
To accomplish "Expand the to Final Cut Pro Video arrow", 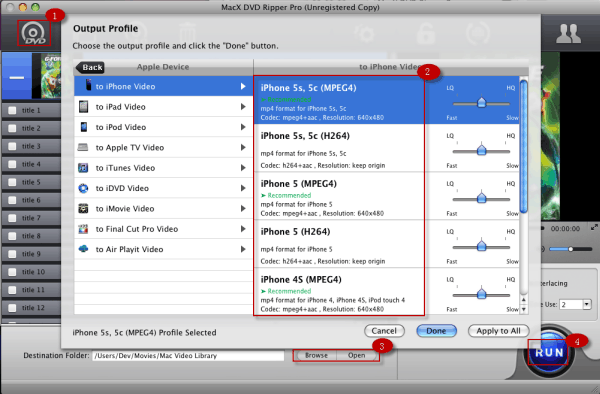I will [243, 229].
